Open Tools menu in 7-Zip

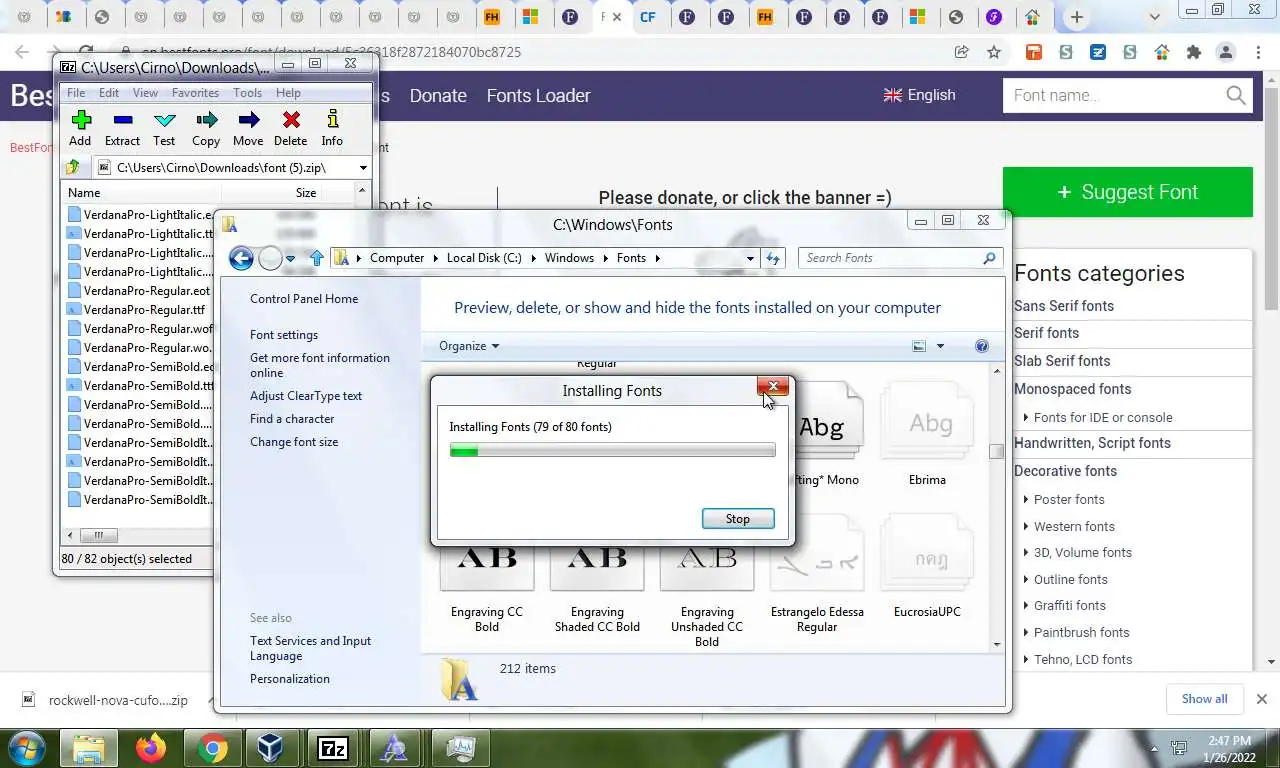(247, 93)
